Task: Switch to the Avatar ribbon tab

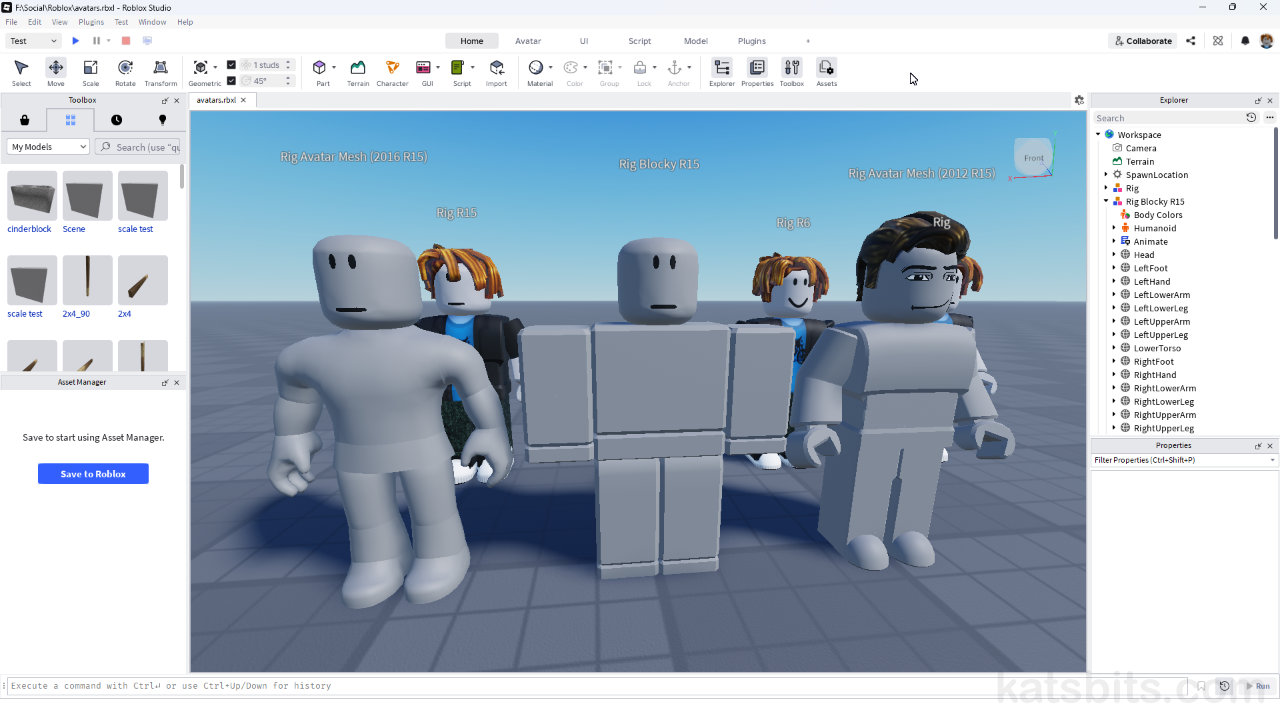Action: [x=528, y=41]
